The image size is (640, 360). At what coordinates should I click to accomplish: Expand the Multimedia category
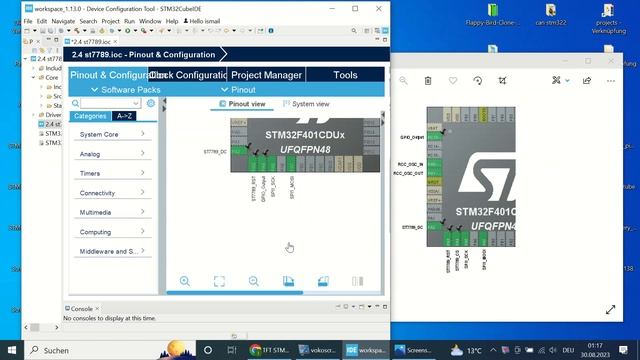pos(112,212)
